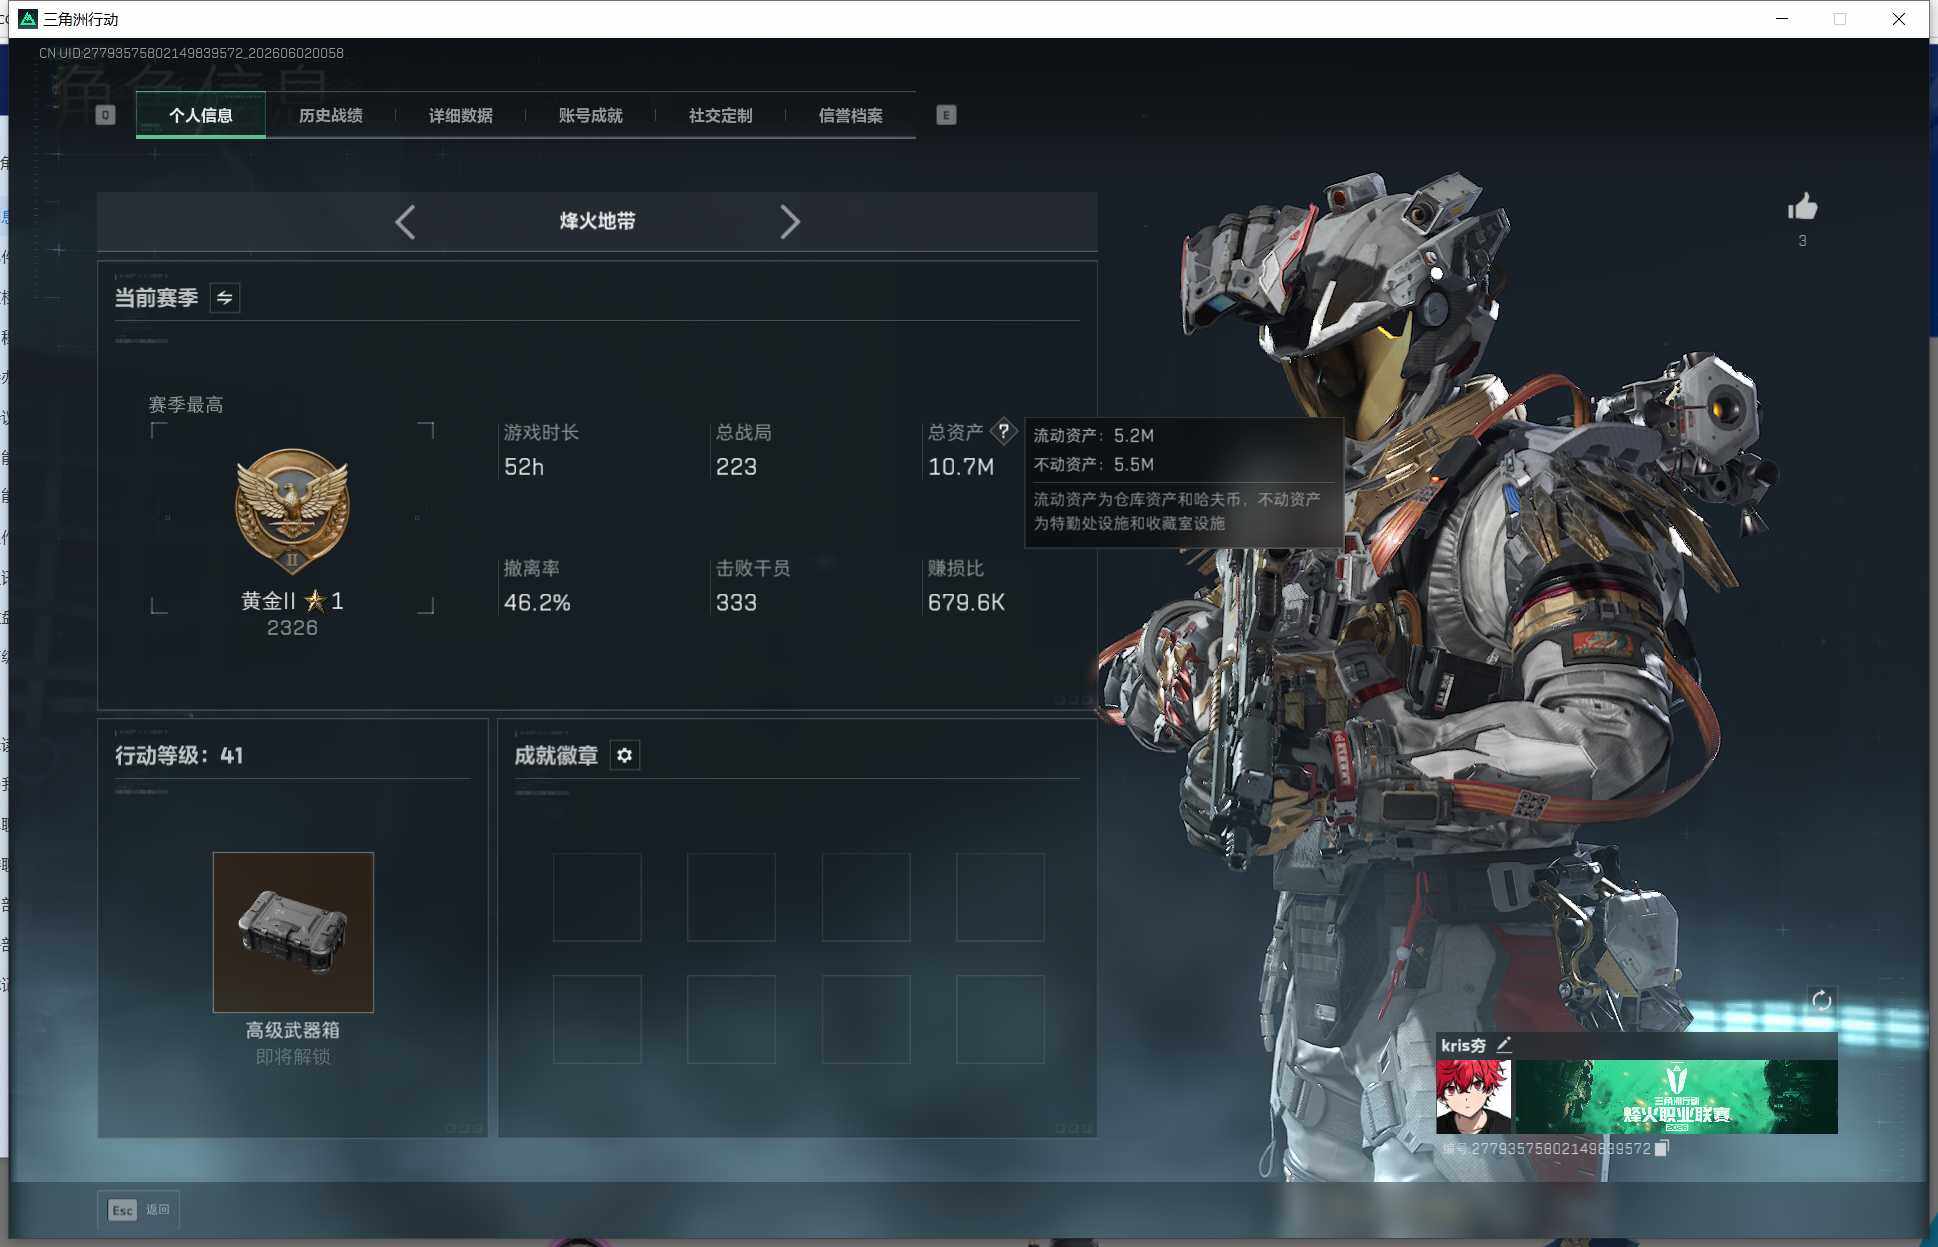Open the 详细数据 tab
Screen dimensions: 1938x1247
[461, 115]
